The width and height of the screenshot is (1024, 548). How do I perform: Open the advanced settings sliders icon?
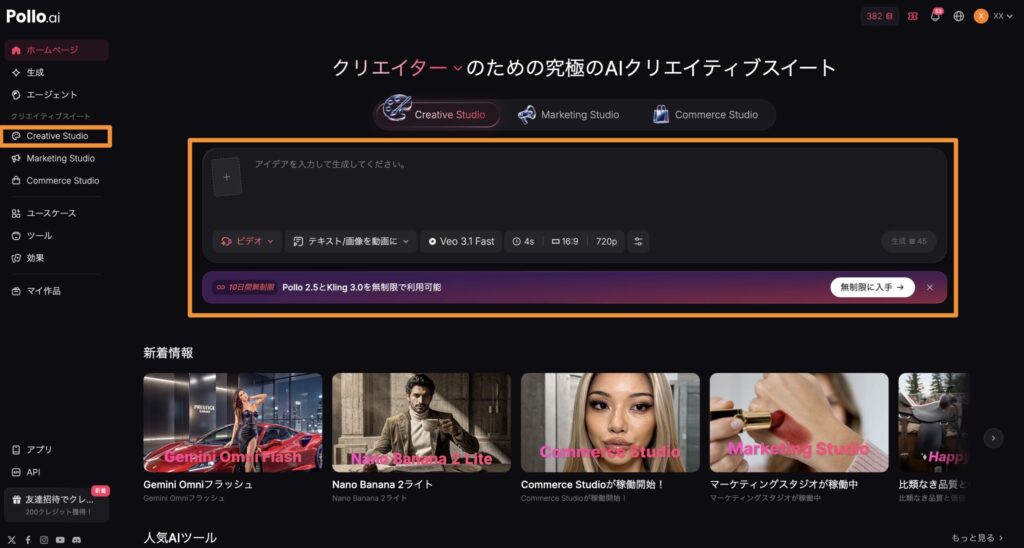click(638, 241)
